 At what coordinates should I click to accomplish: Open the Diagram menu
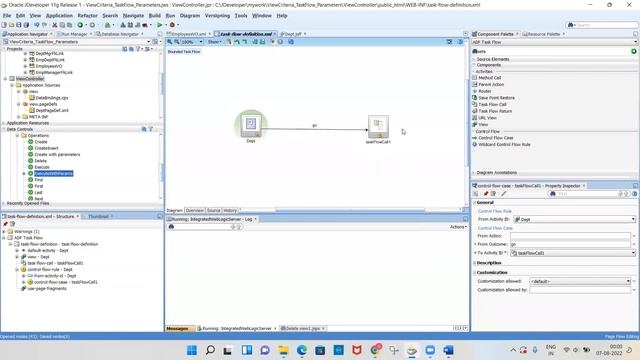pyautogui.click(x=190, y=16)
